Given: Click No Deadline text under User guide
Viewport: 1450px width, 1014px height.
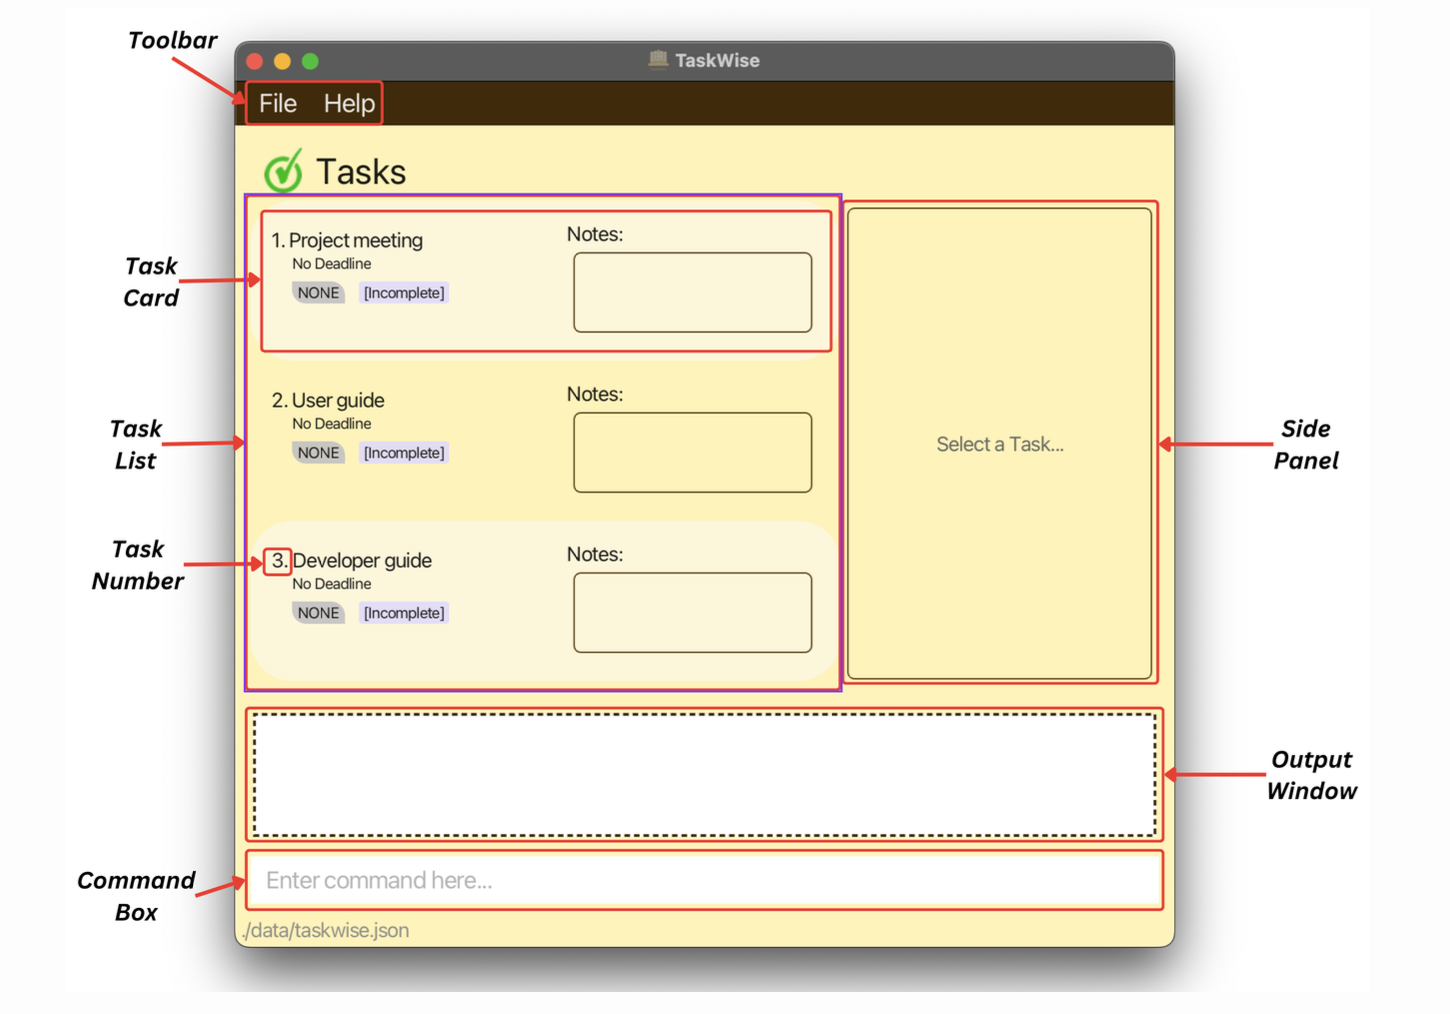Looking at the screenshot, I should pyautogui.click(x=331, y=424).
